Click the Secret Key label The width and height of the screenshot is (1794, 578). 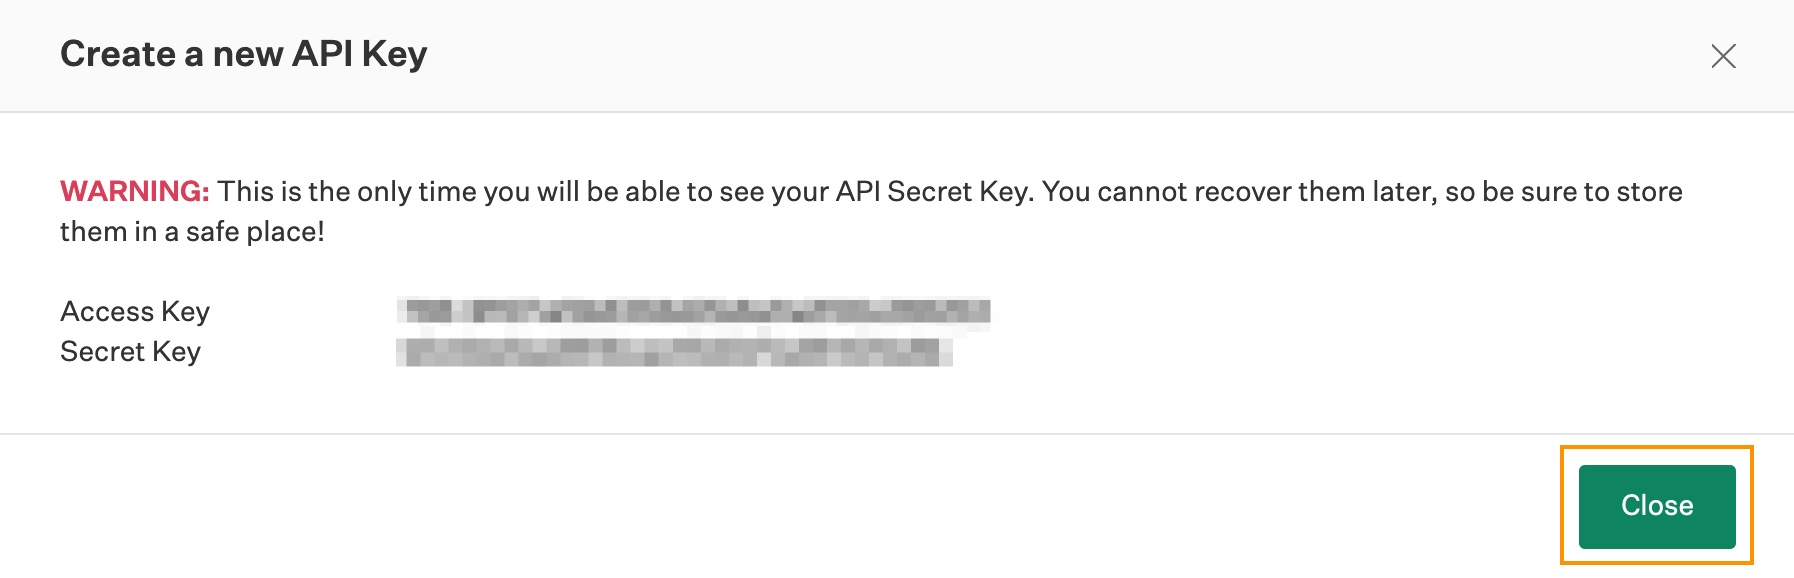[x=130, y=352]
